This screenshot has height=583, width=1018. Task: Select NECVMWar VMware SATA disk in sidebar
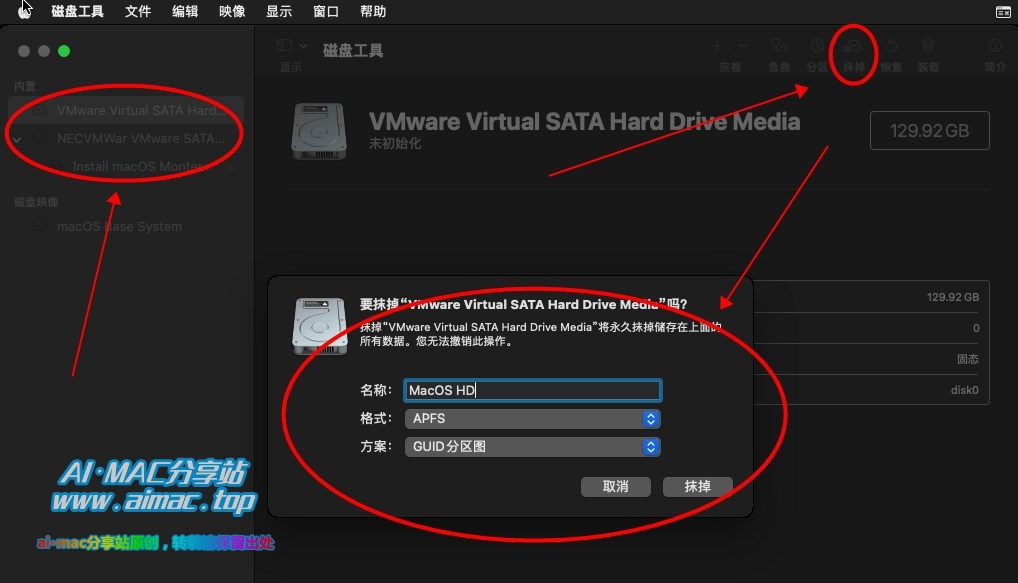pos(126,138)
